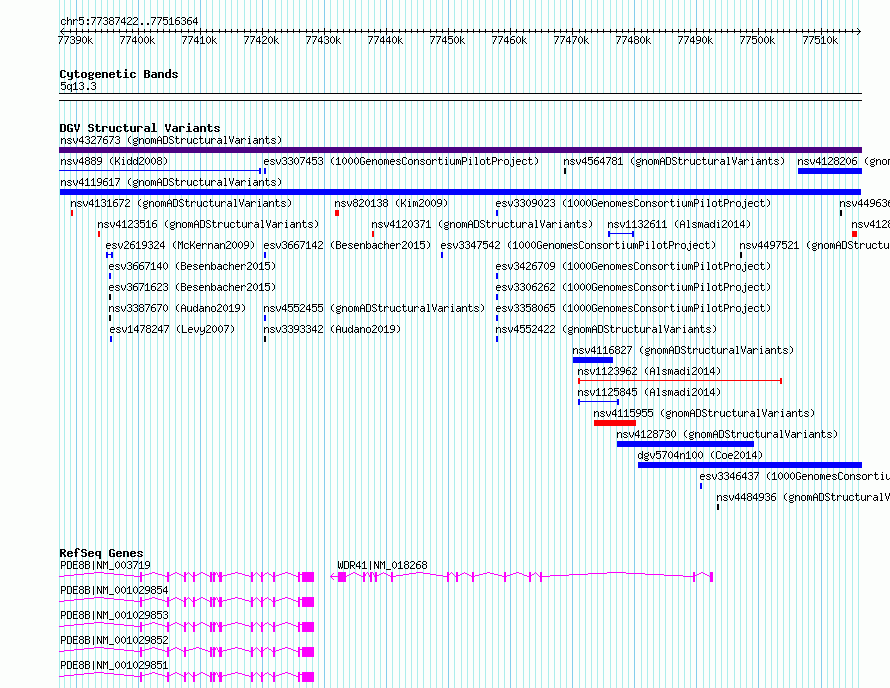
Task: Click the 77450k ruler position
Action: point(447,40)
